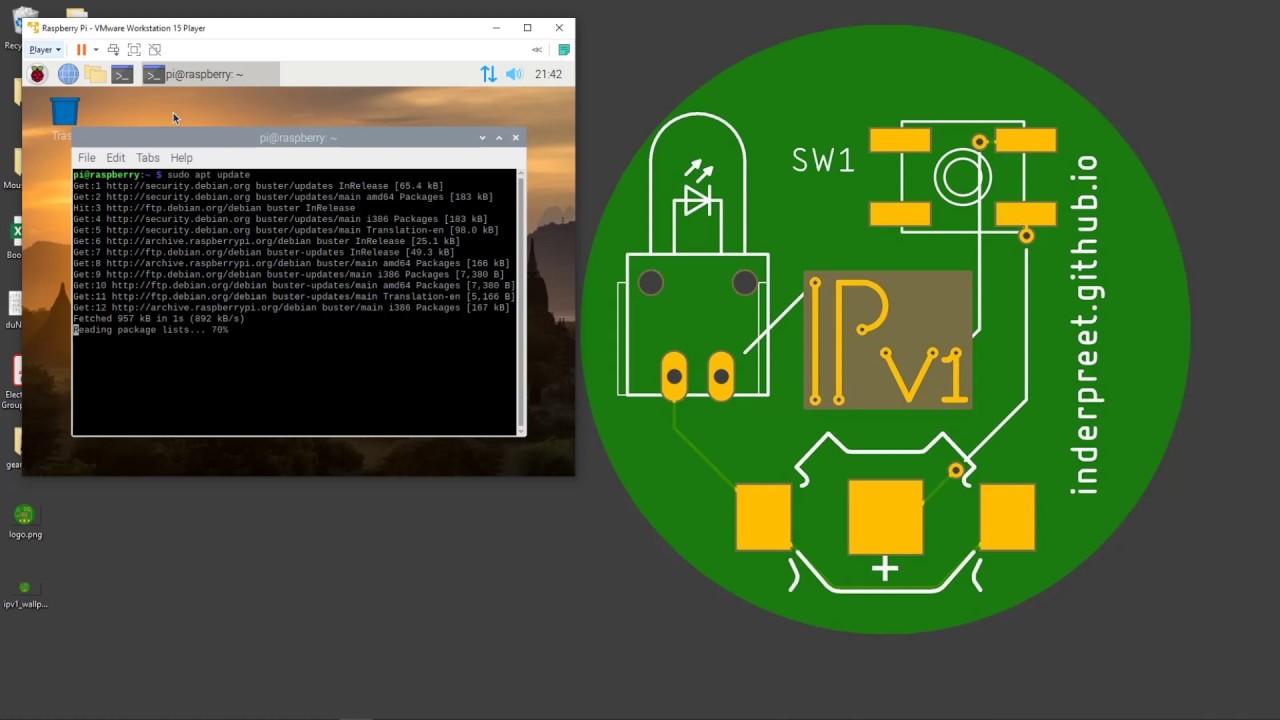Open the volume speaker control in panel
Viewport: 1280px width, 720px height.
tap(514, 74)
